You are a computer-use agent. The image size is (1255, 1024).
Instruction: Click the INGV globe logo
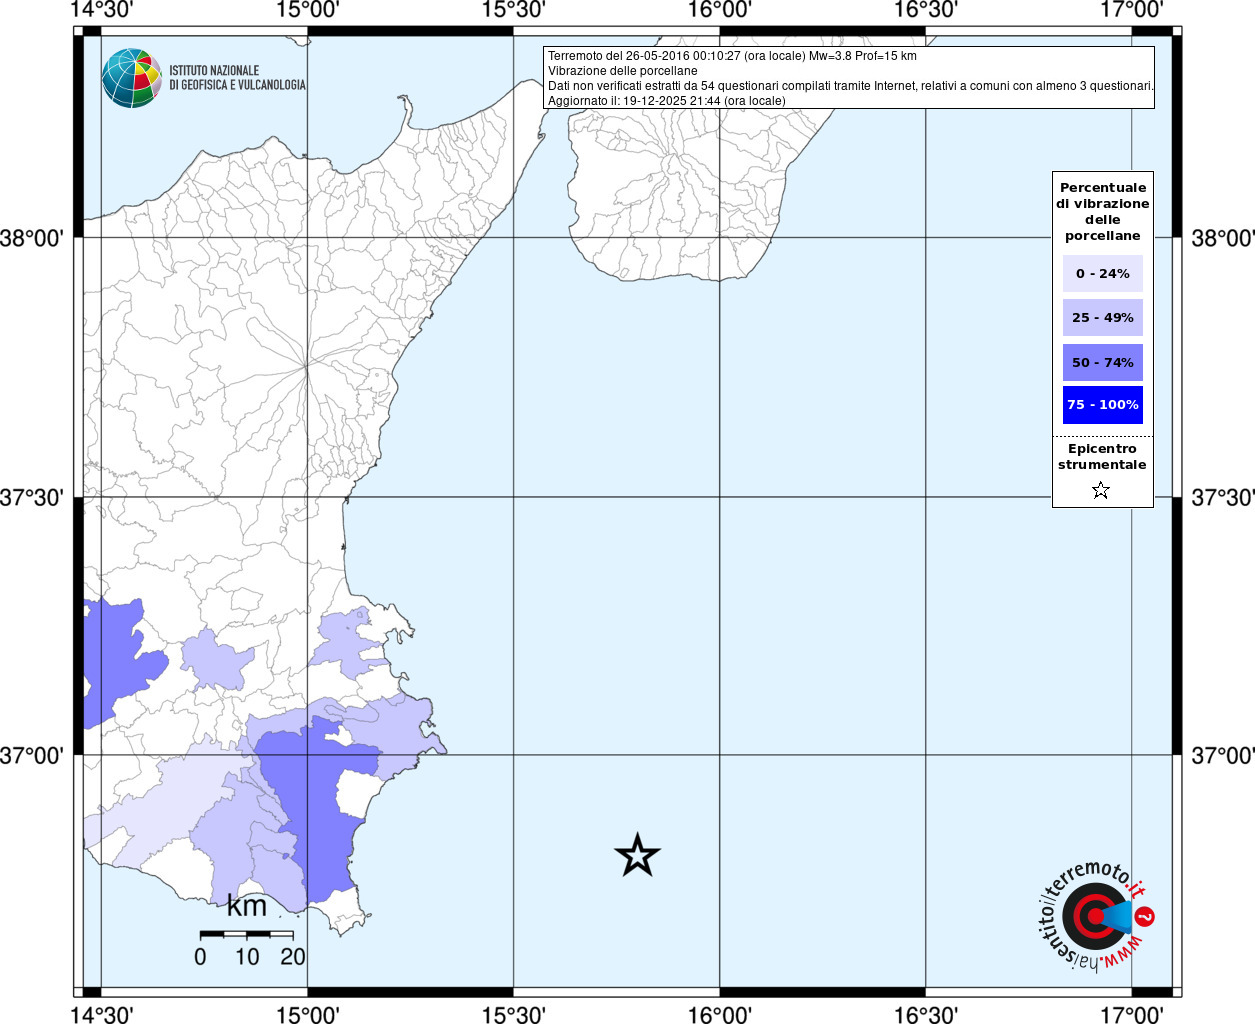coord(131,78)
